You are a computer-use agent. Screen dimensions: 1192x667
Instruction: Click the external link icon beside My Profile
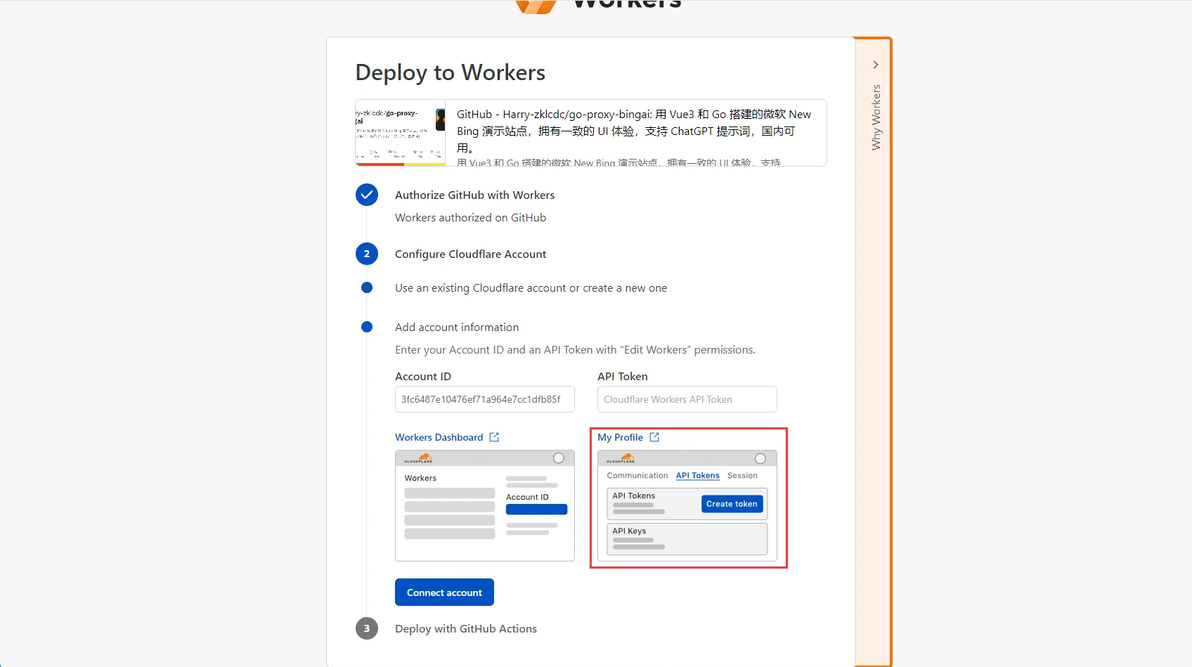click(655, 437)
